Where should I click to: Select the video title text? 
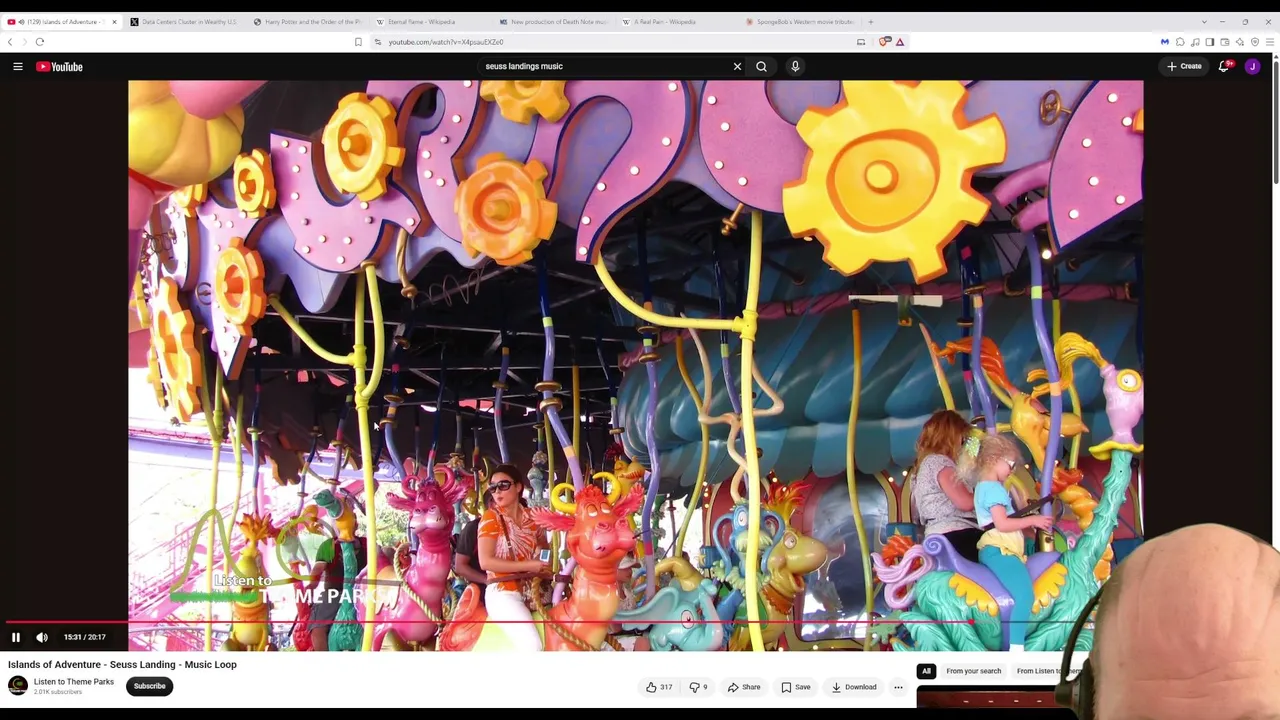[122, 664]
